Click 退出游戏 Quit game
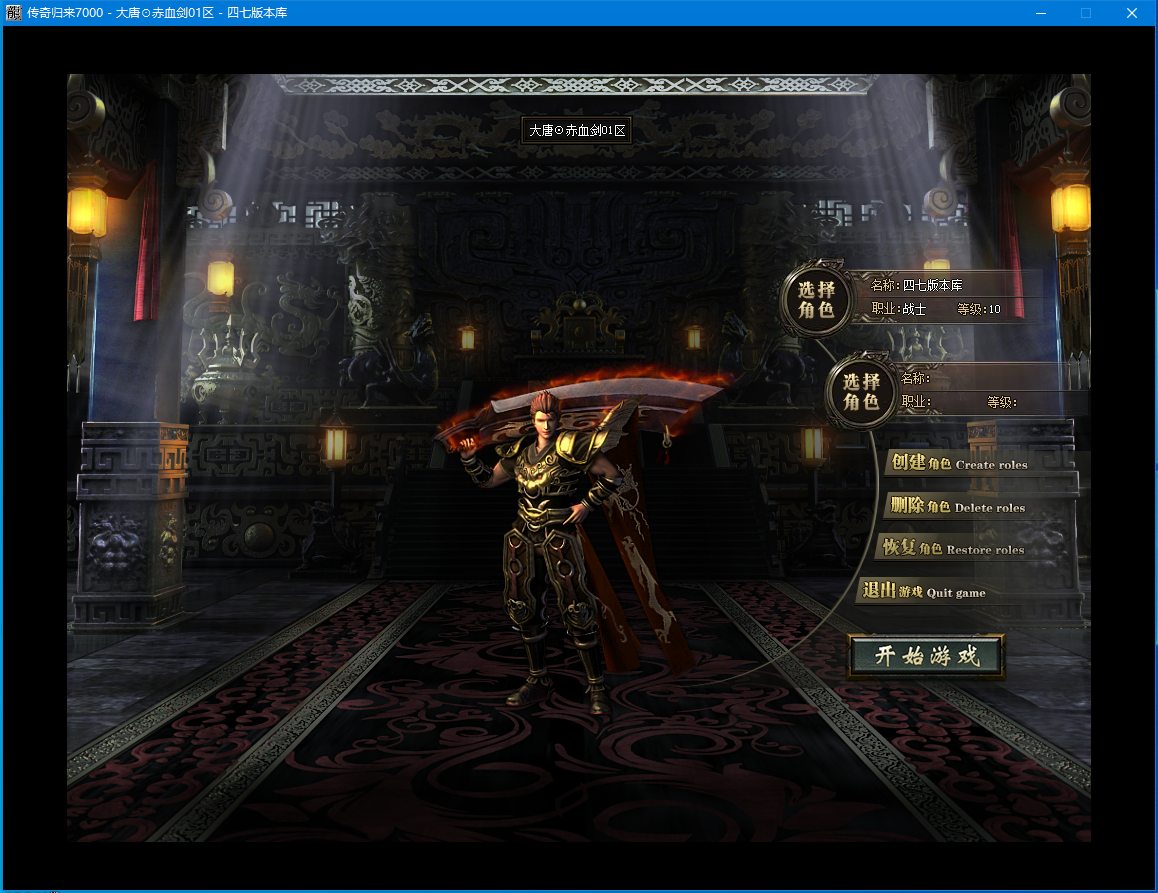This screenshot has width=1158, height=893. pos(924,591)
